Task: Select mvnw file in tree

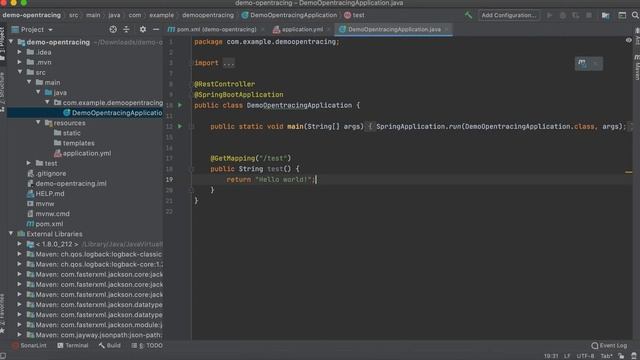Action: pos(40,204)
